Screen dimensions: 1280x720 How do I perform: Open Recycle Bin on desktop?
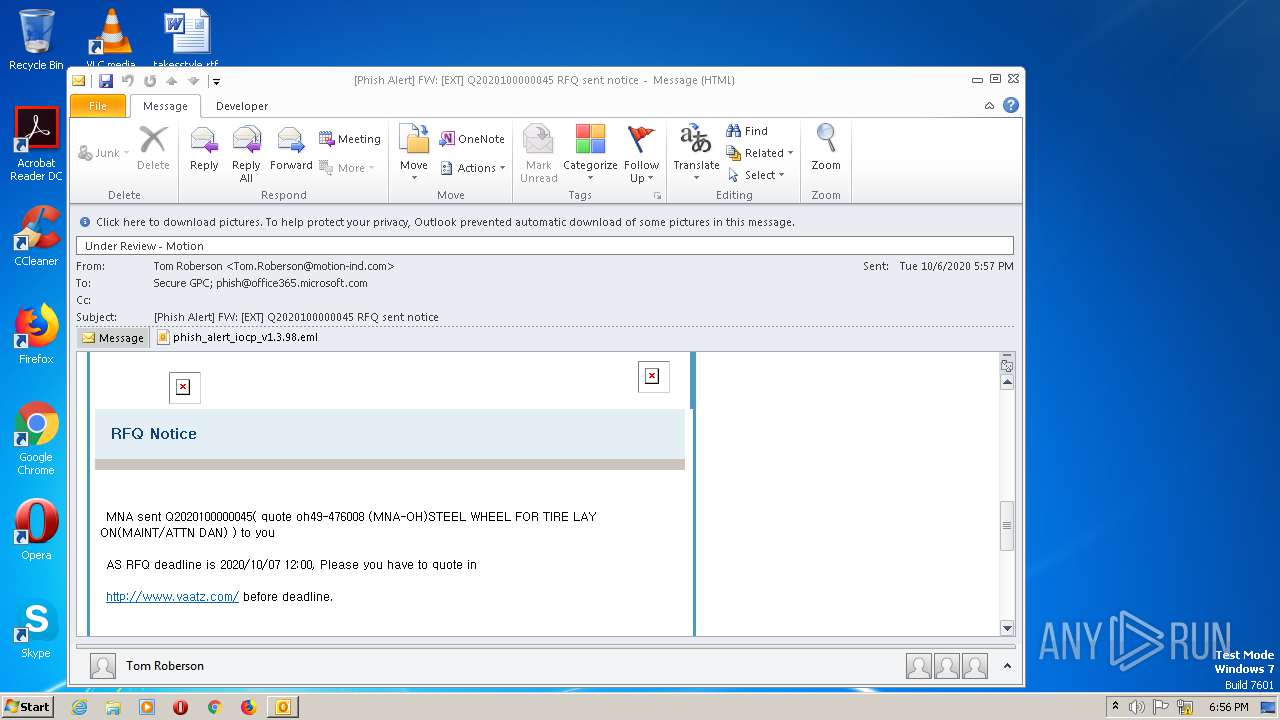36,40
